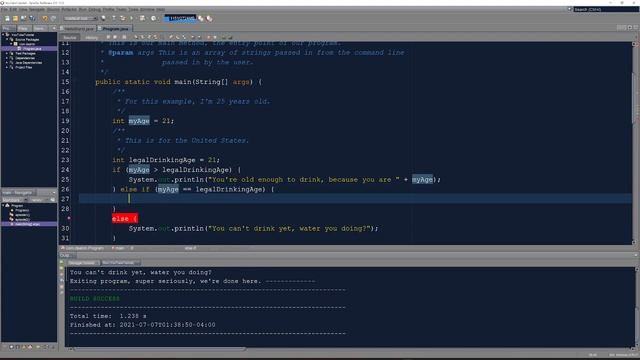The image size is (640, 360).
Task: Click the Last Edit icon in the editor toolbar
Action: click(x=108, y=37)
